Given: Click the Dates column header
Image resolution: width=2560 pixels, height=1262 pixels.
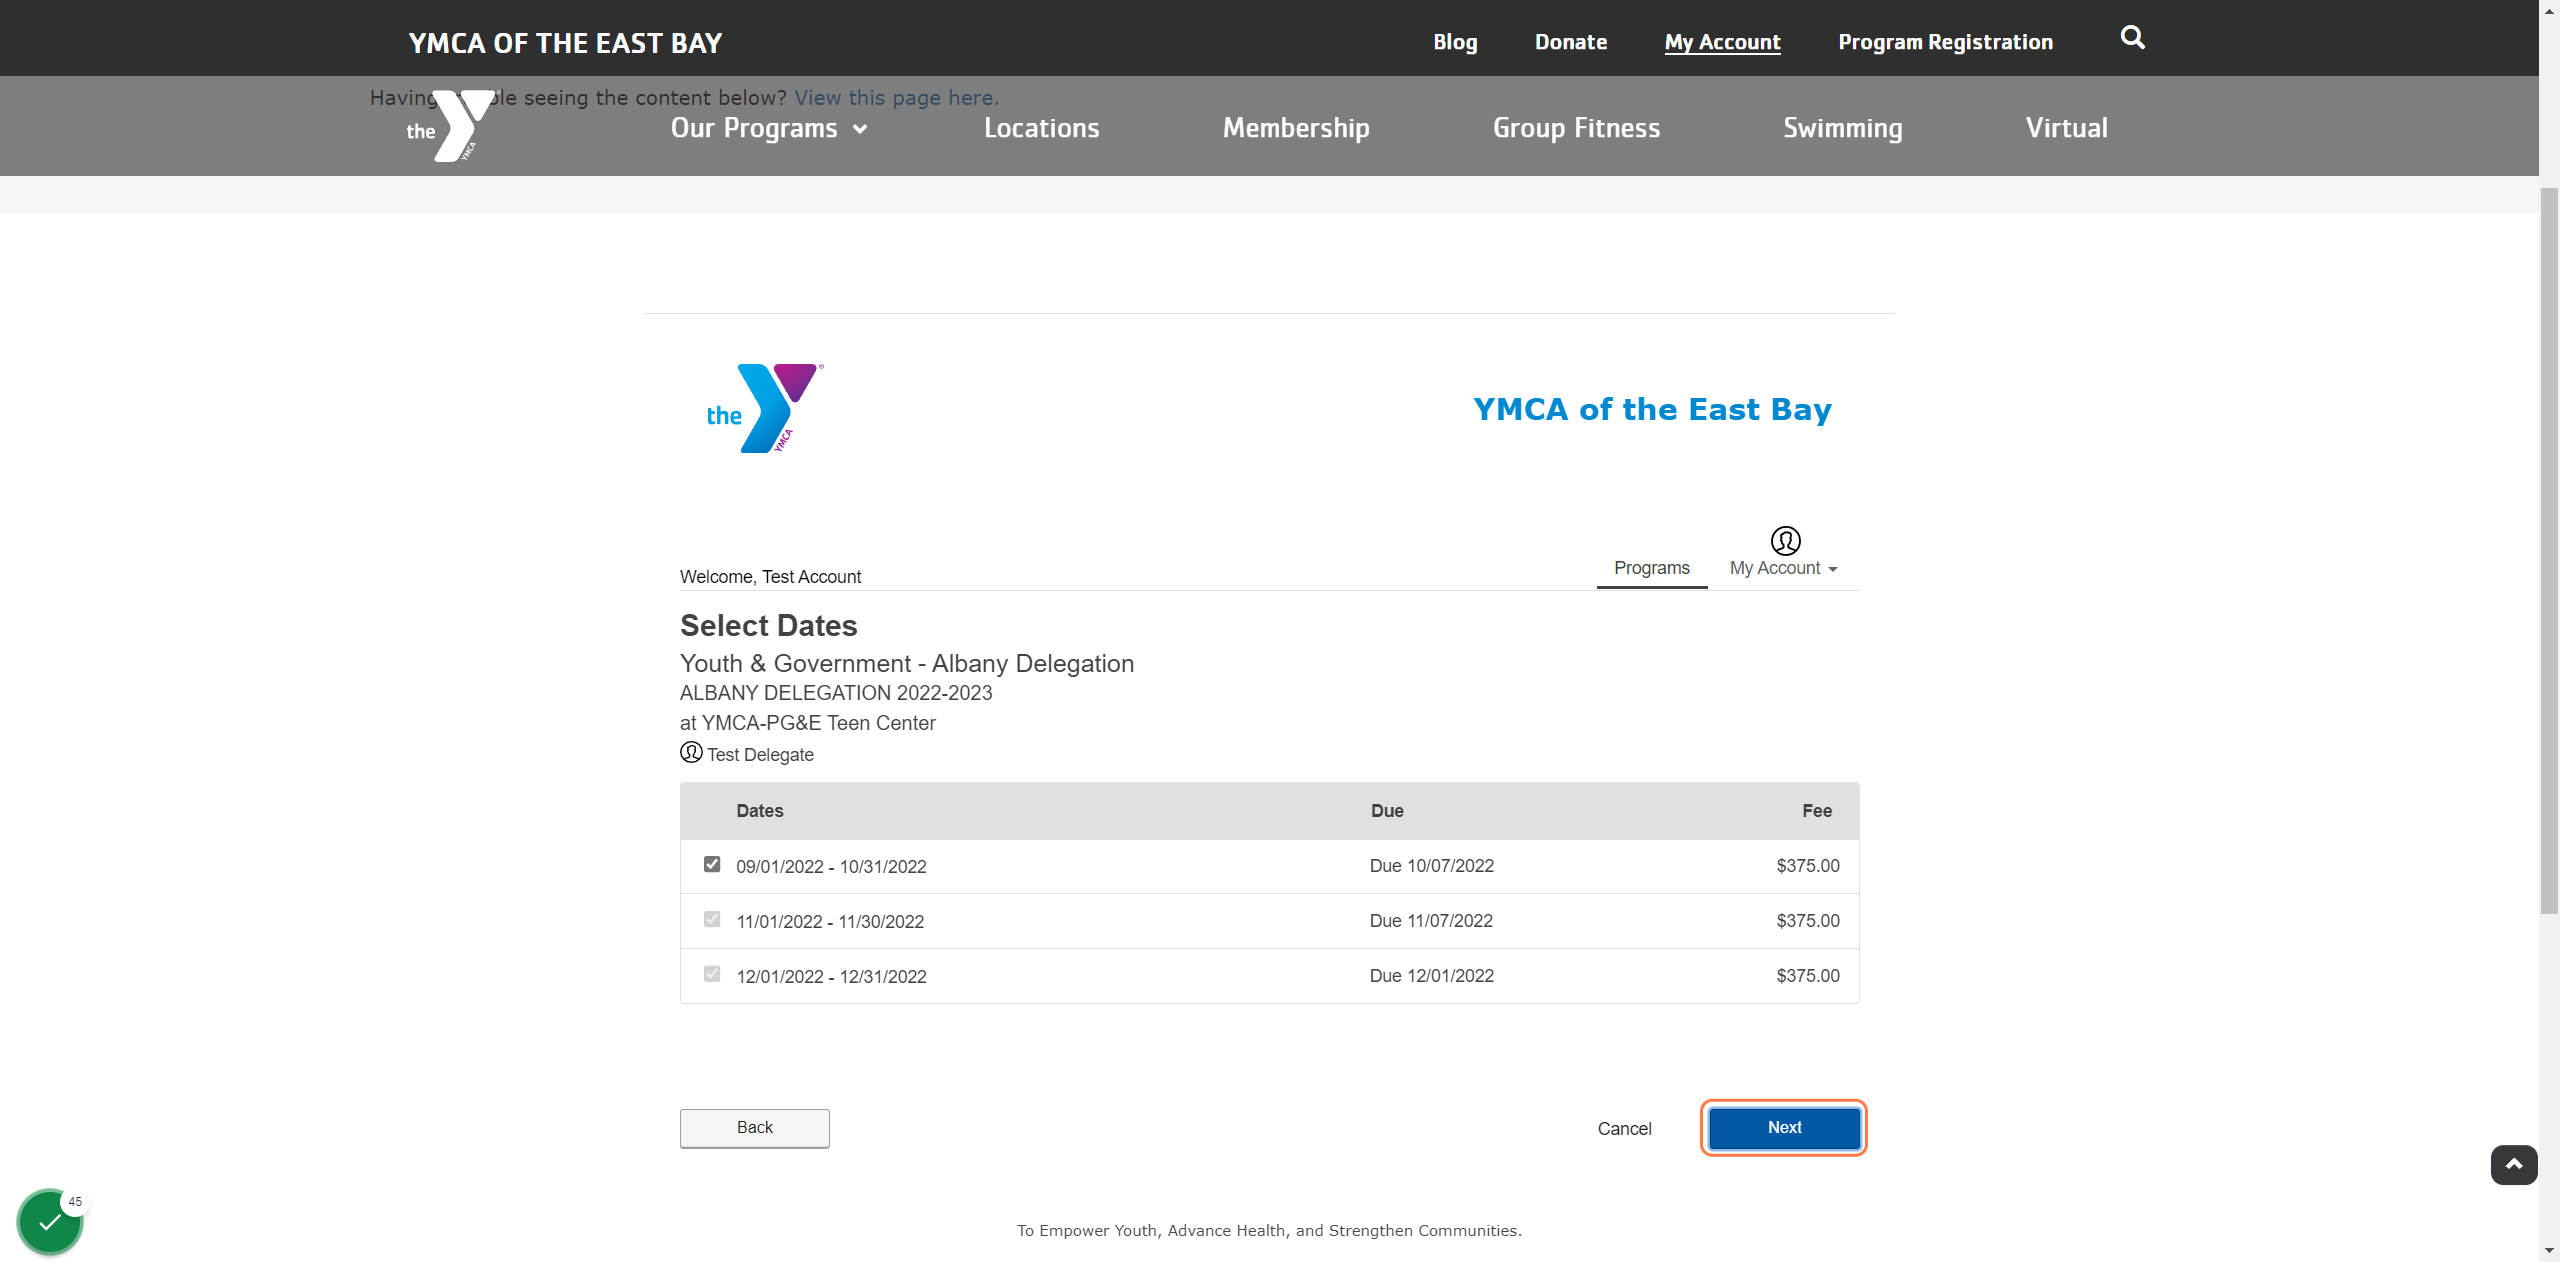Looking at the screenshot, I should coord(759,811).
